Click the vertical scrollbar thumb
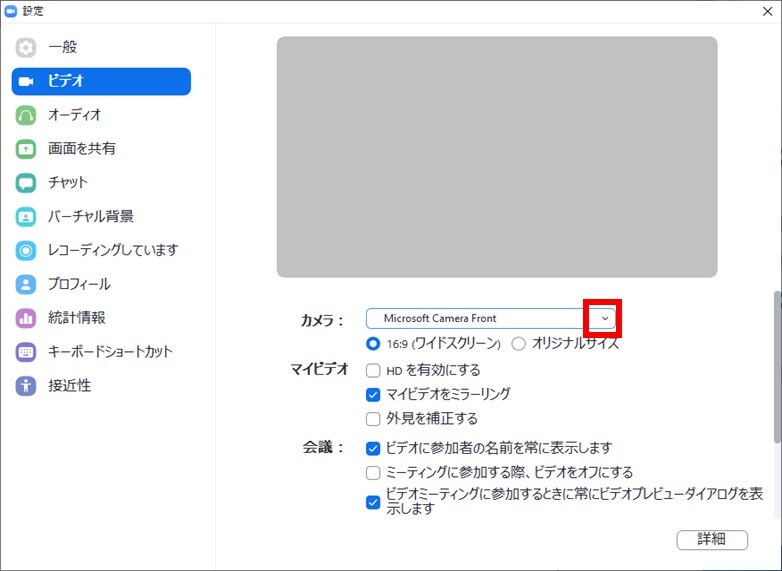 (778, 367)
